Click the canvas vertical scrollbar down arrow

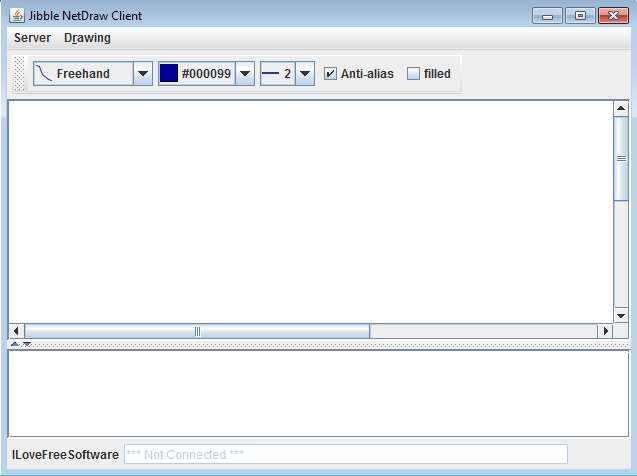tap(621, 316)
